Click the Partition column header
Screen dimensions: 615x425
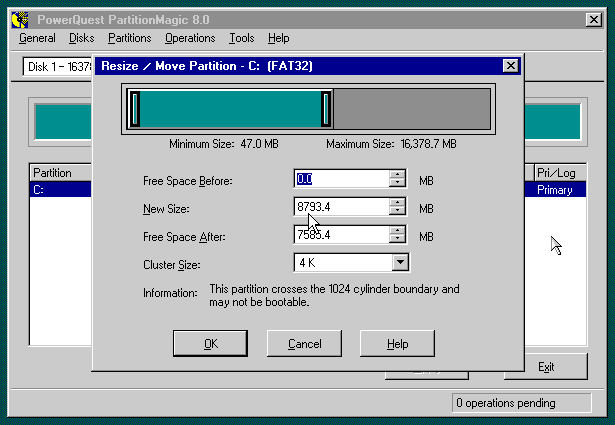point(60,173)
